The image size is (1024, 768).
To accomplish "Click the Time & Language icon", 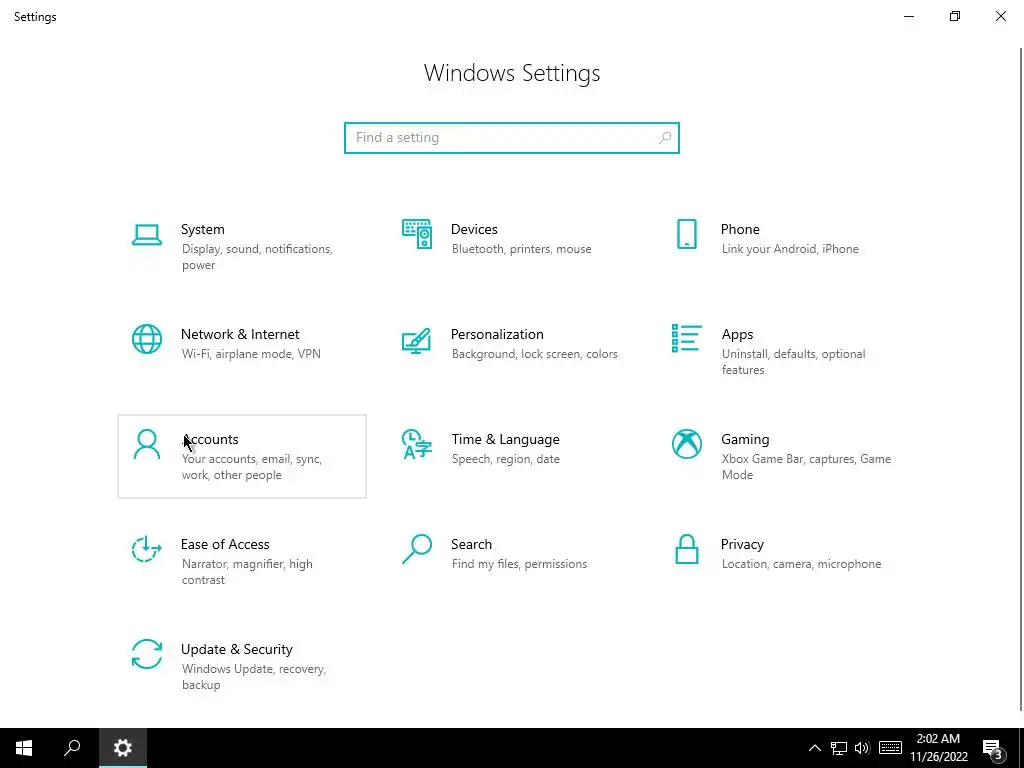I will (x=417, y=444).
